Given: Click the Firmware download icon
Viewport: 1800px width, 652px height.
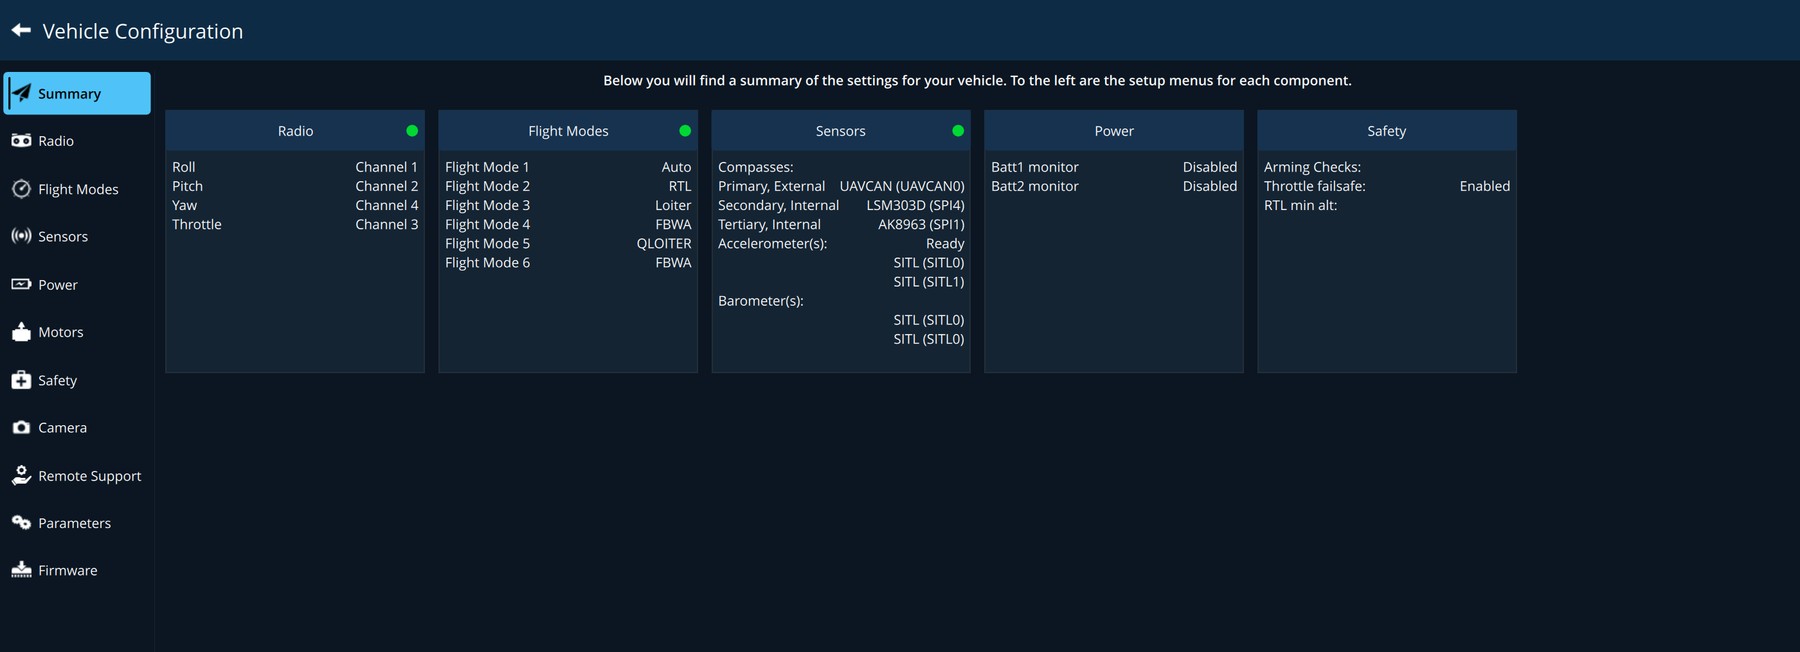Looking at the screenshot, I should [x=21, y=570].
